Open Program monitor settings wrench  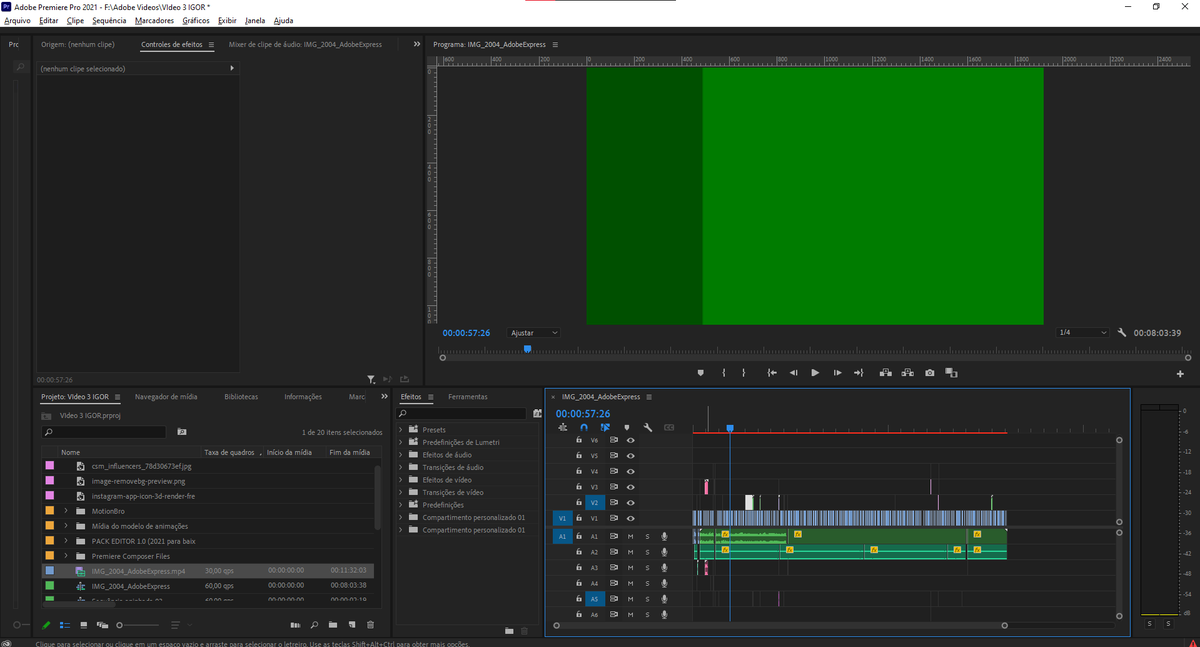(x=1122, y=332)
